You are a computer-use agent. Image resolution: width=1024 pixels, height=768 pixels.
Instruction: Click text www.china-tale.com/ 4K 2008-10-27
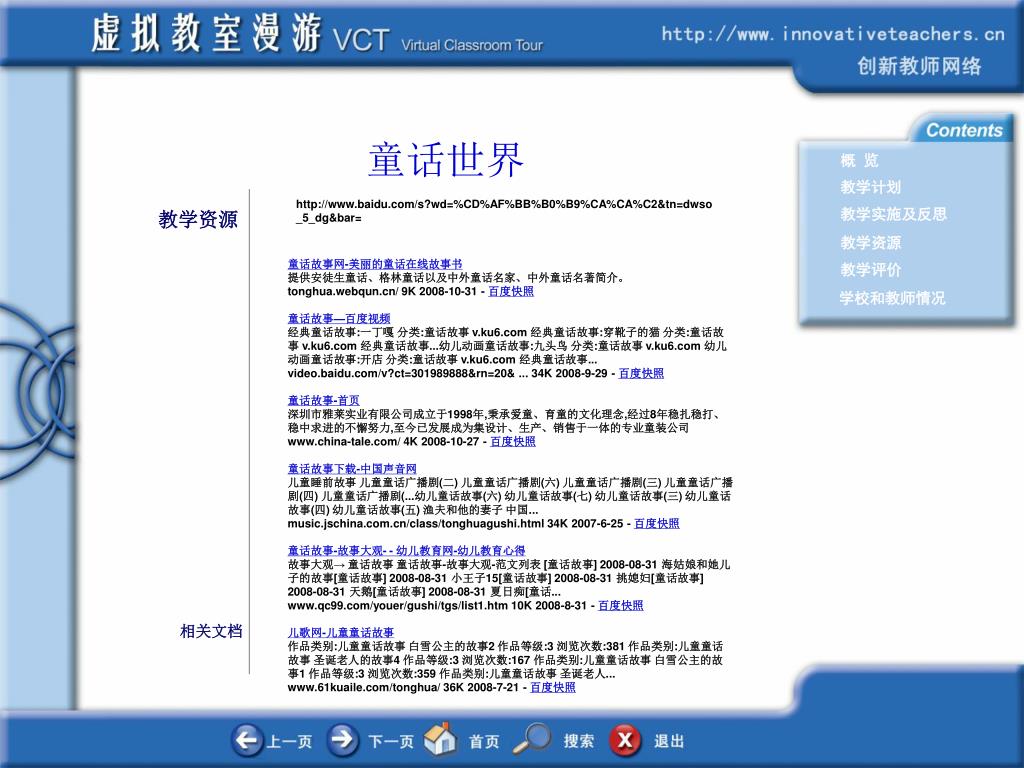click(383, 441)
